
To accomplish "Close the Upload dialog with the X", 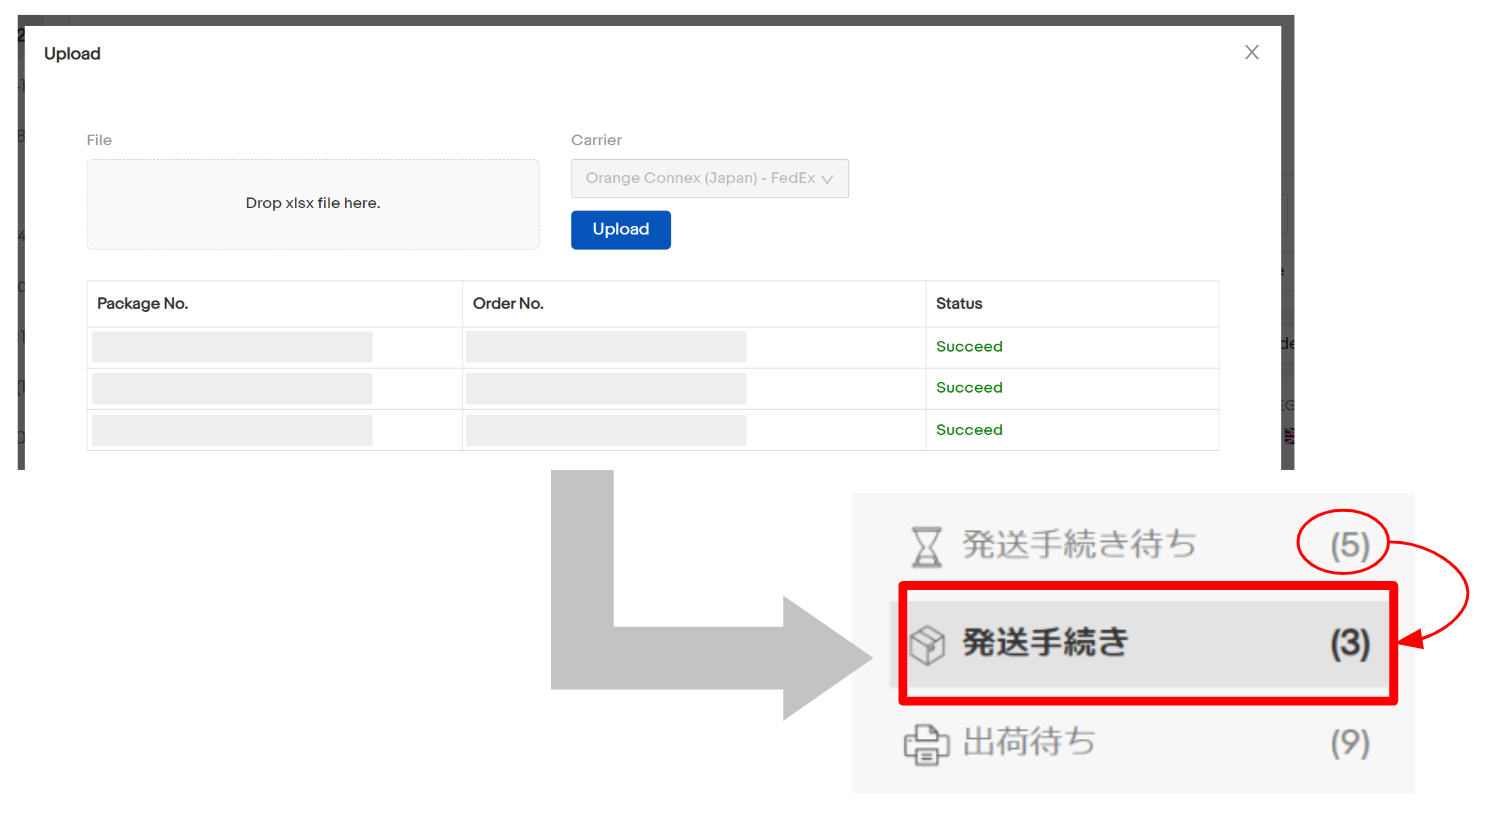I will click(1251, 53).
